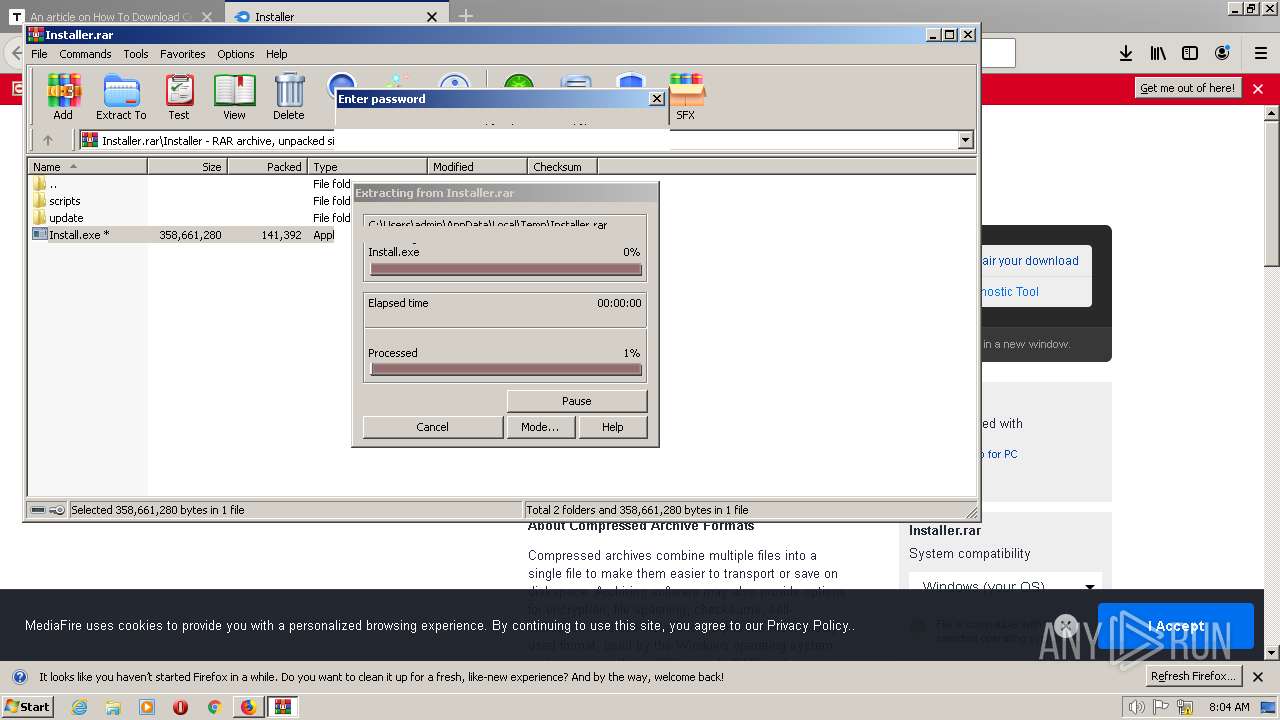Toggle Firefox sidebar icon

tap(1190, 53)
